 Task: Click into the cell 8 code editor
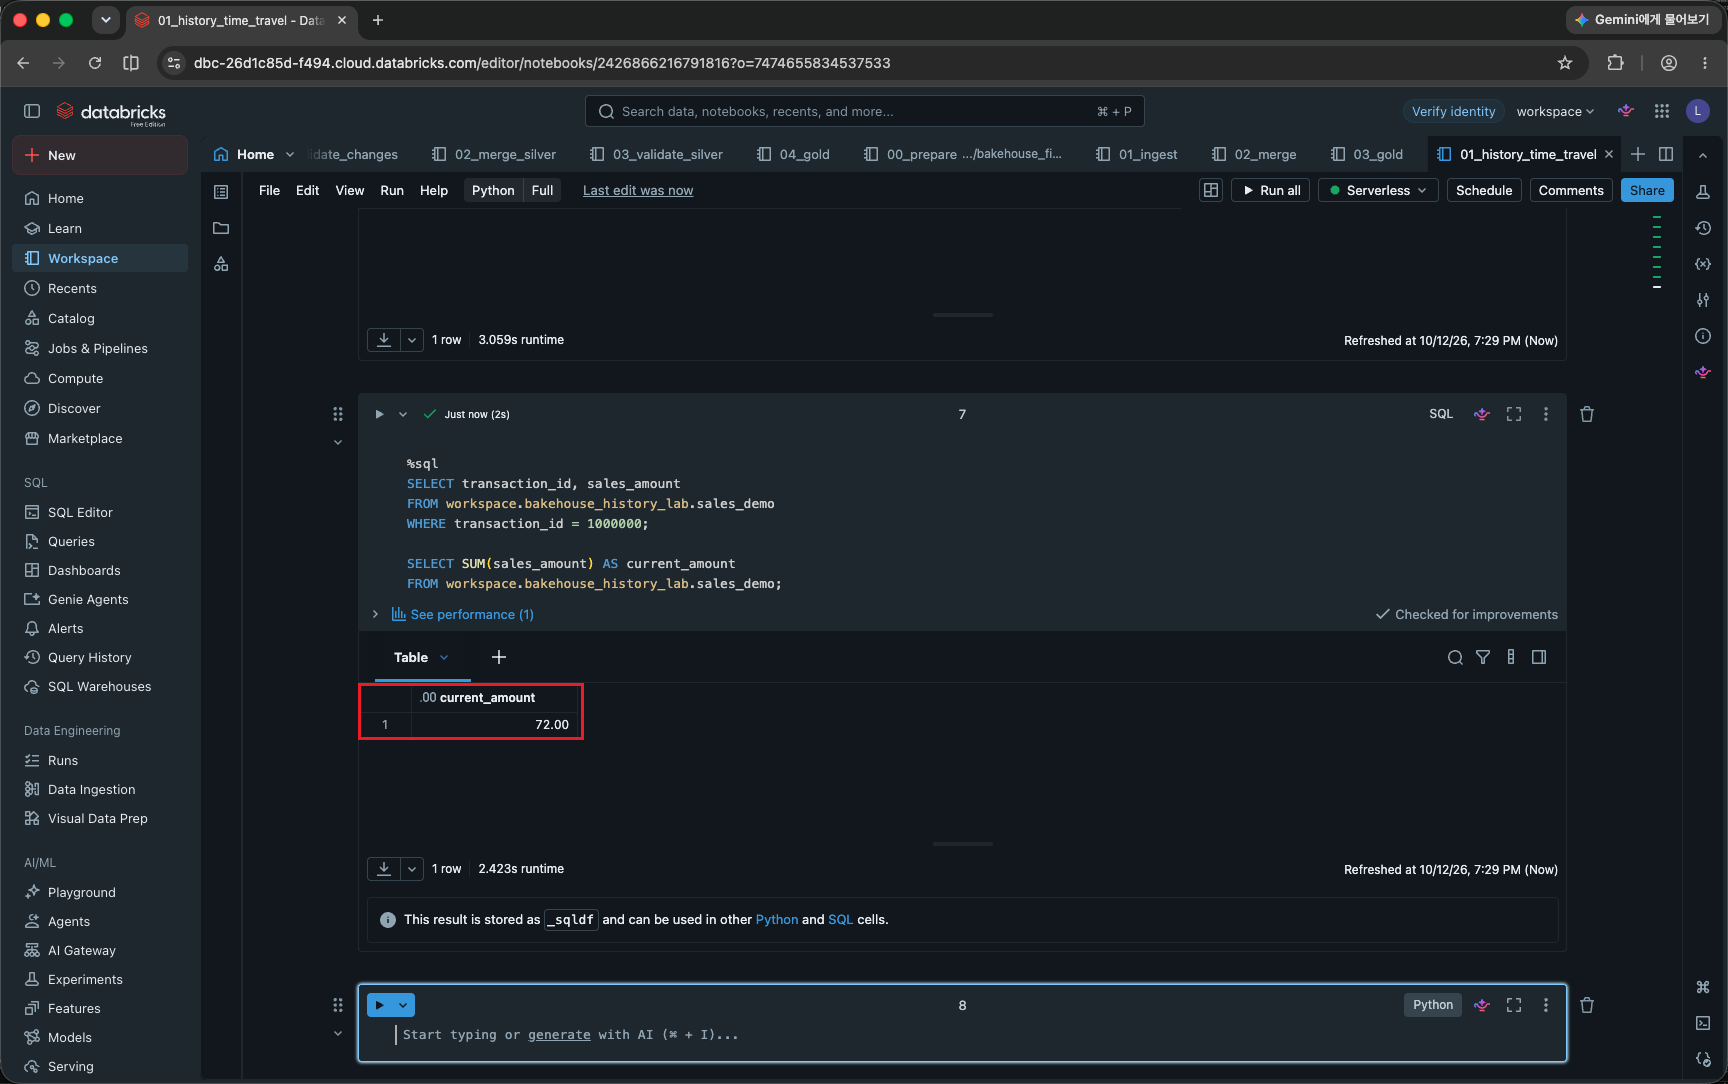tap(960, 1035)
